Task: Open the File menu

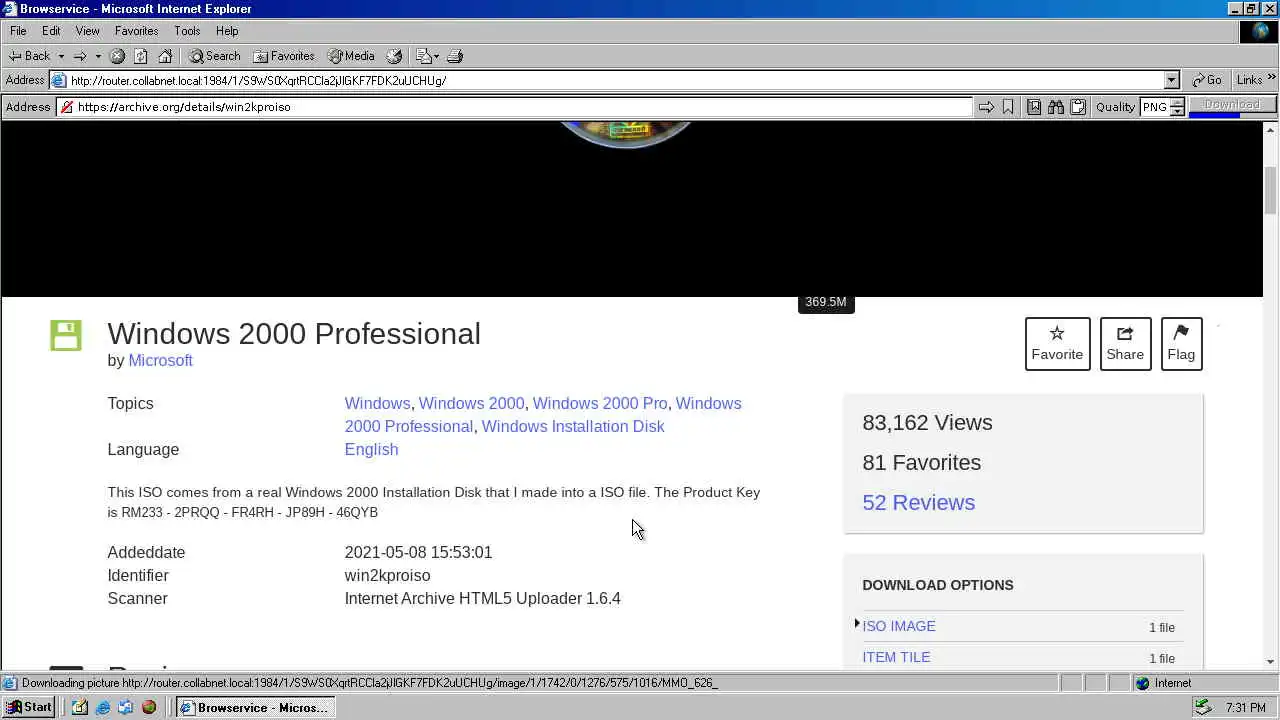Action: [18, 31]
